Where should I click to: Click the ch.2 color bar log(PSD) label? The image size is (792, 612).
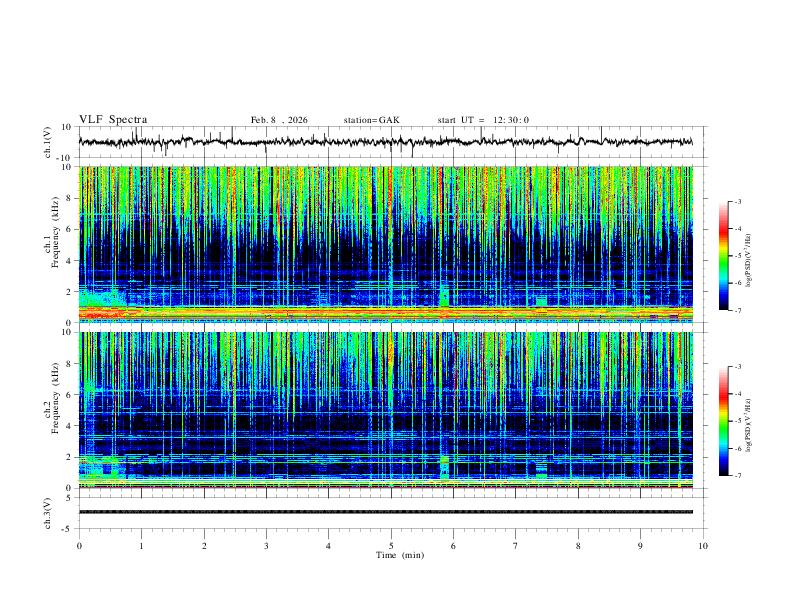click(x=748, y=425)
